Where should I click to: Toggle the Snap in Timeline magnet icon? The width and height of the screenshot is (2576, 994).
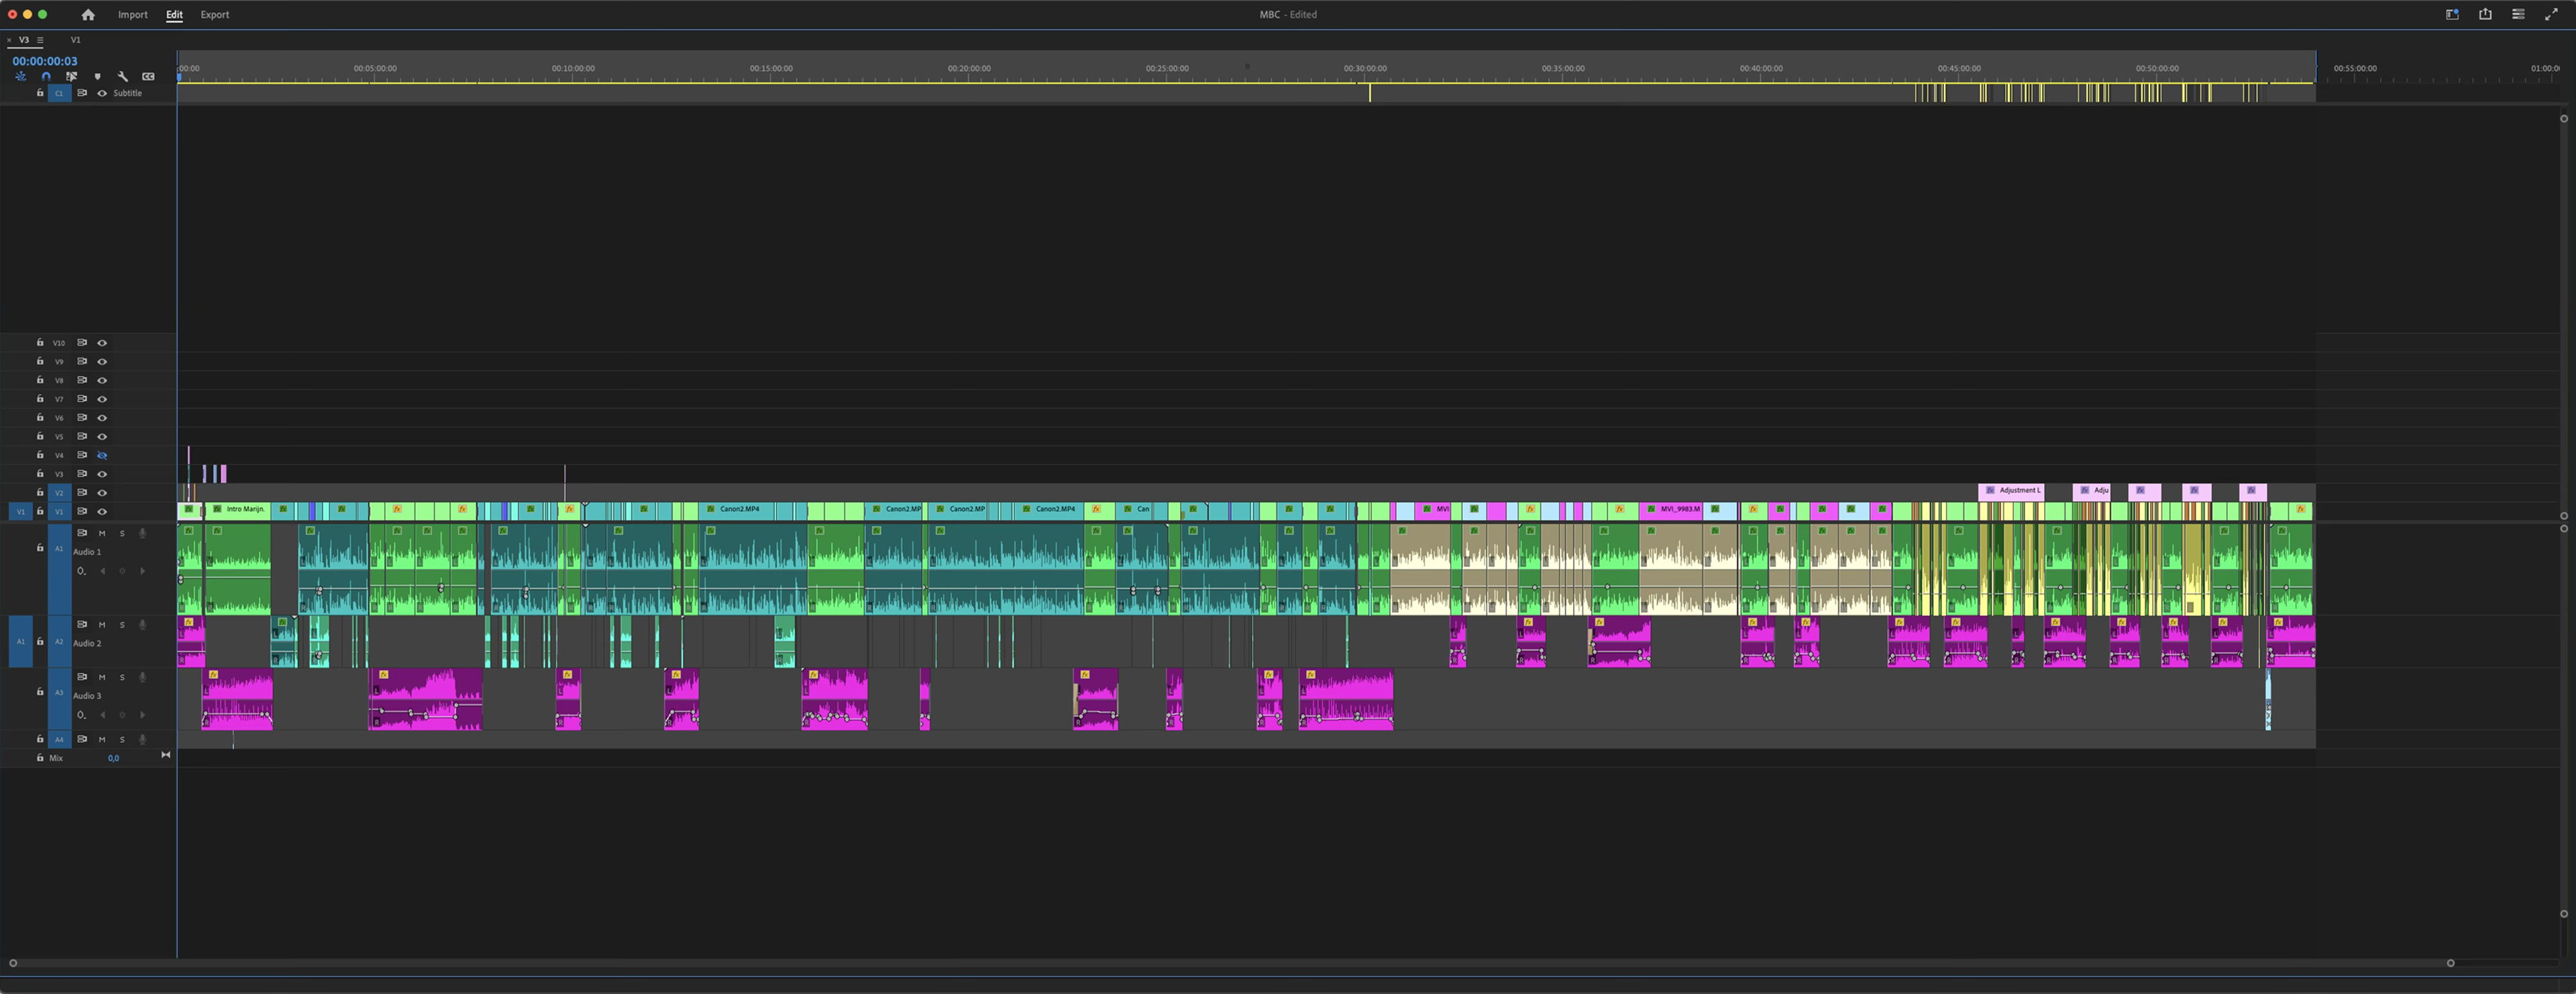pos(46,76)
